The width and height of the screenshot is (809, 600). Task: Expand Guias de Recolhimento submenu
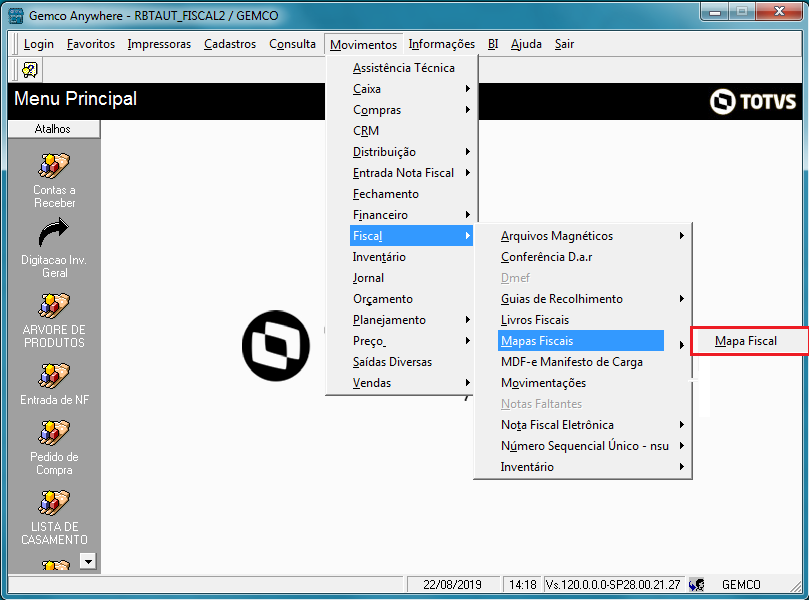pos(593,299)
